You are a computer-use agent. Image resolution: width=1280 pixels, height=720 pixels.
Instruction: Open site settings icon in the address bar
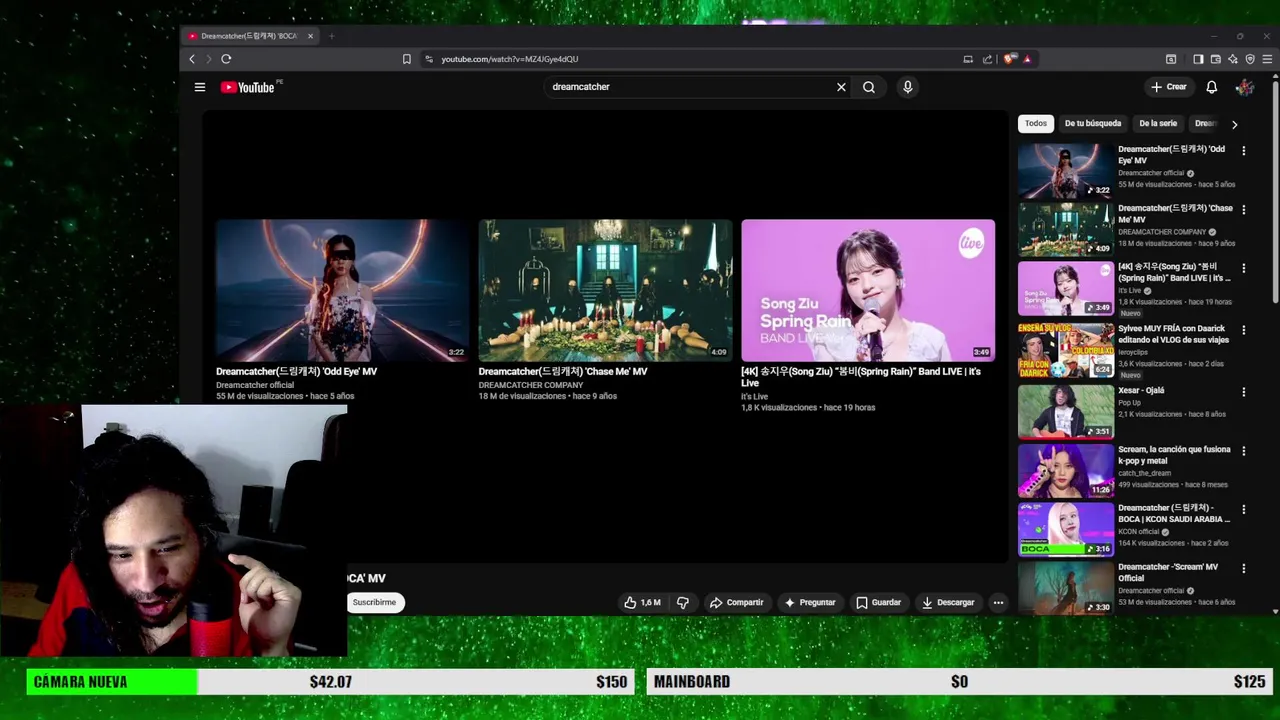point(429,59)
